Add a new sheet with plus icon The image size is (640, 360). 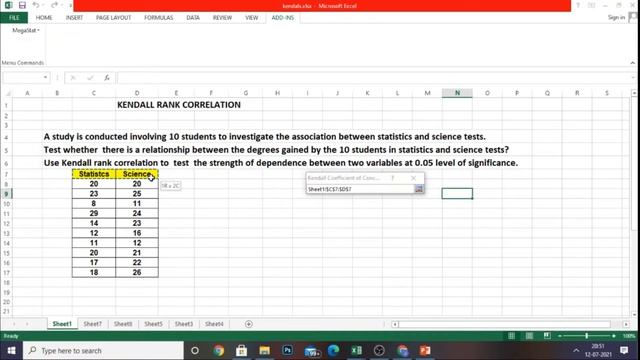(x=249, y=324)
